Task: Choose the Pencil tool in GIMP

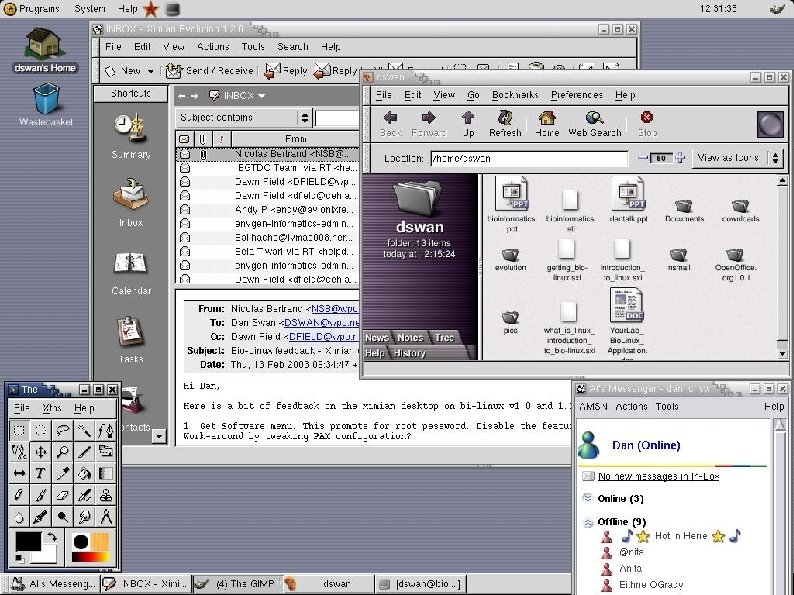Action: [x=19, y=495]
